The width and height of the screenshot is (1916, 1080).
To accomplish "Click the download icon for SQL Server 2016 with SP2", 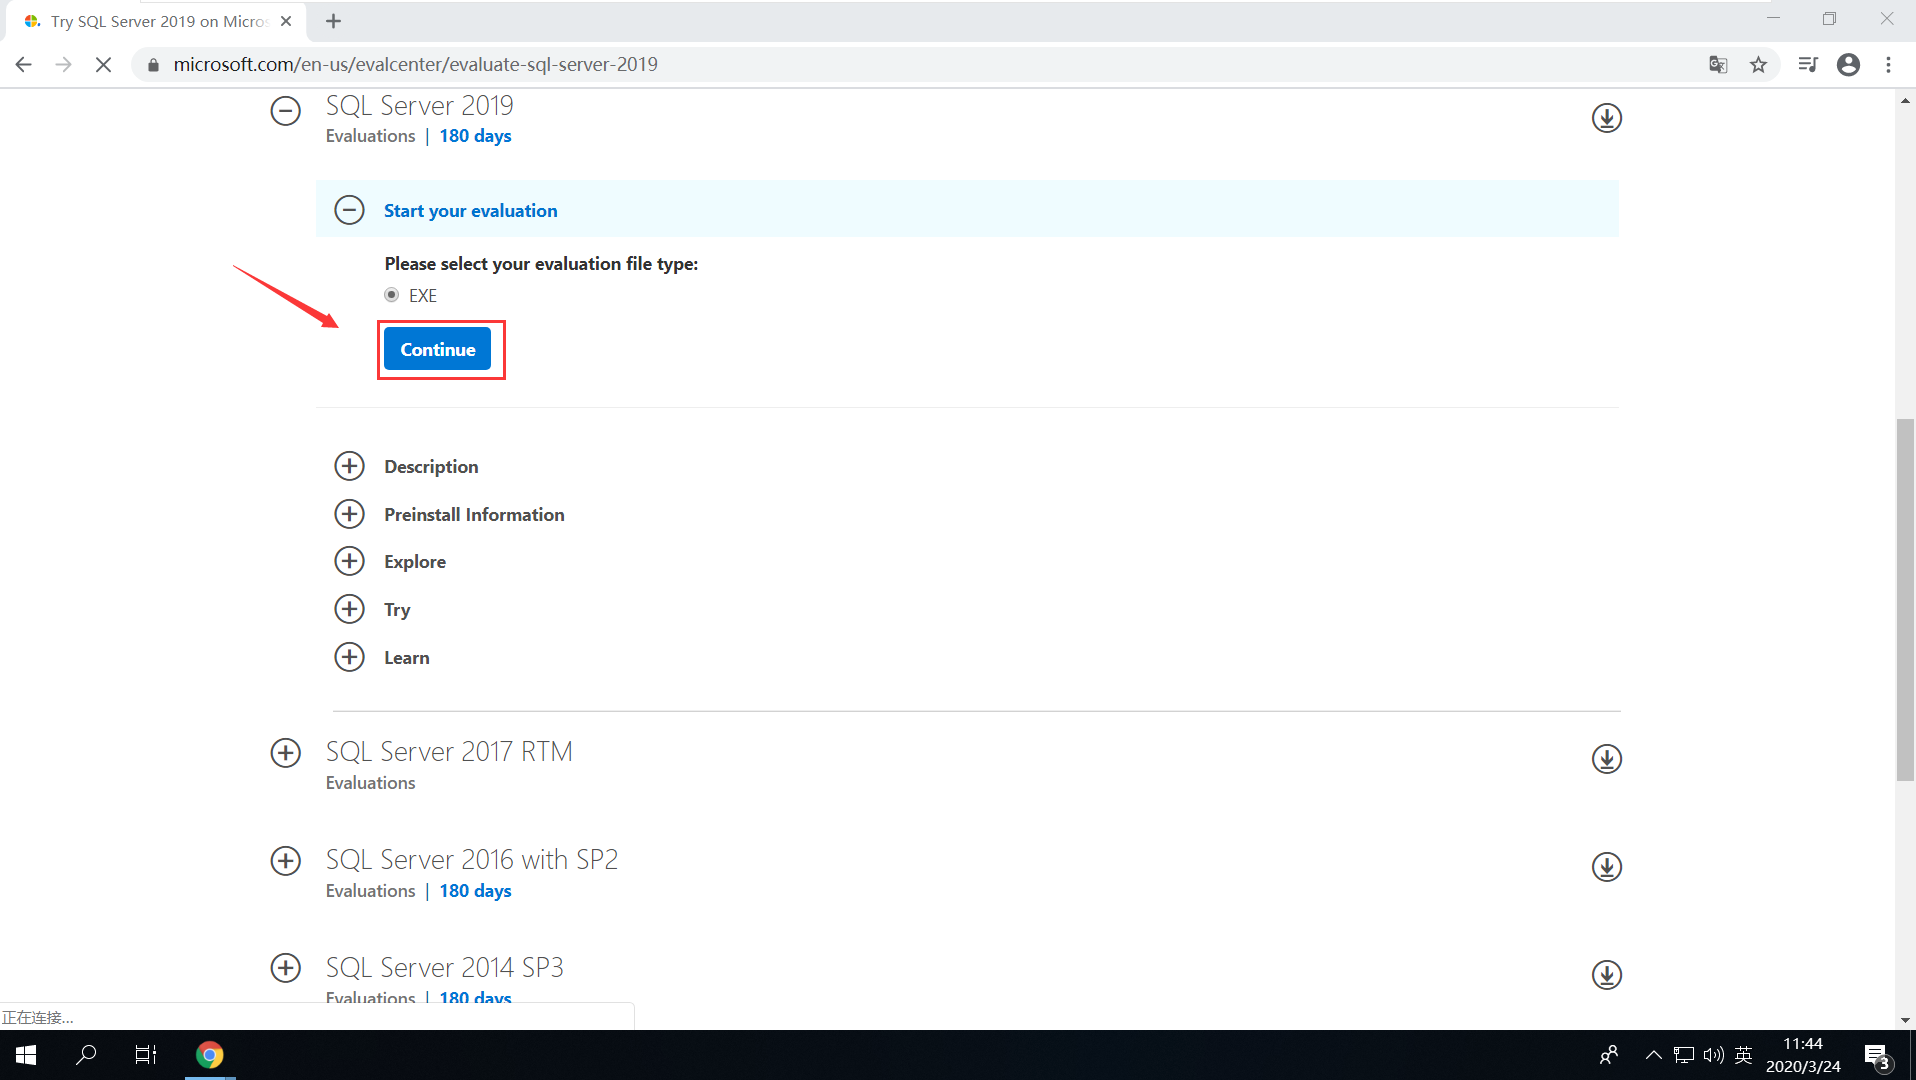I will 1606,867.
